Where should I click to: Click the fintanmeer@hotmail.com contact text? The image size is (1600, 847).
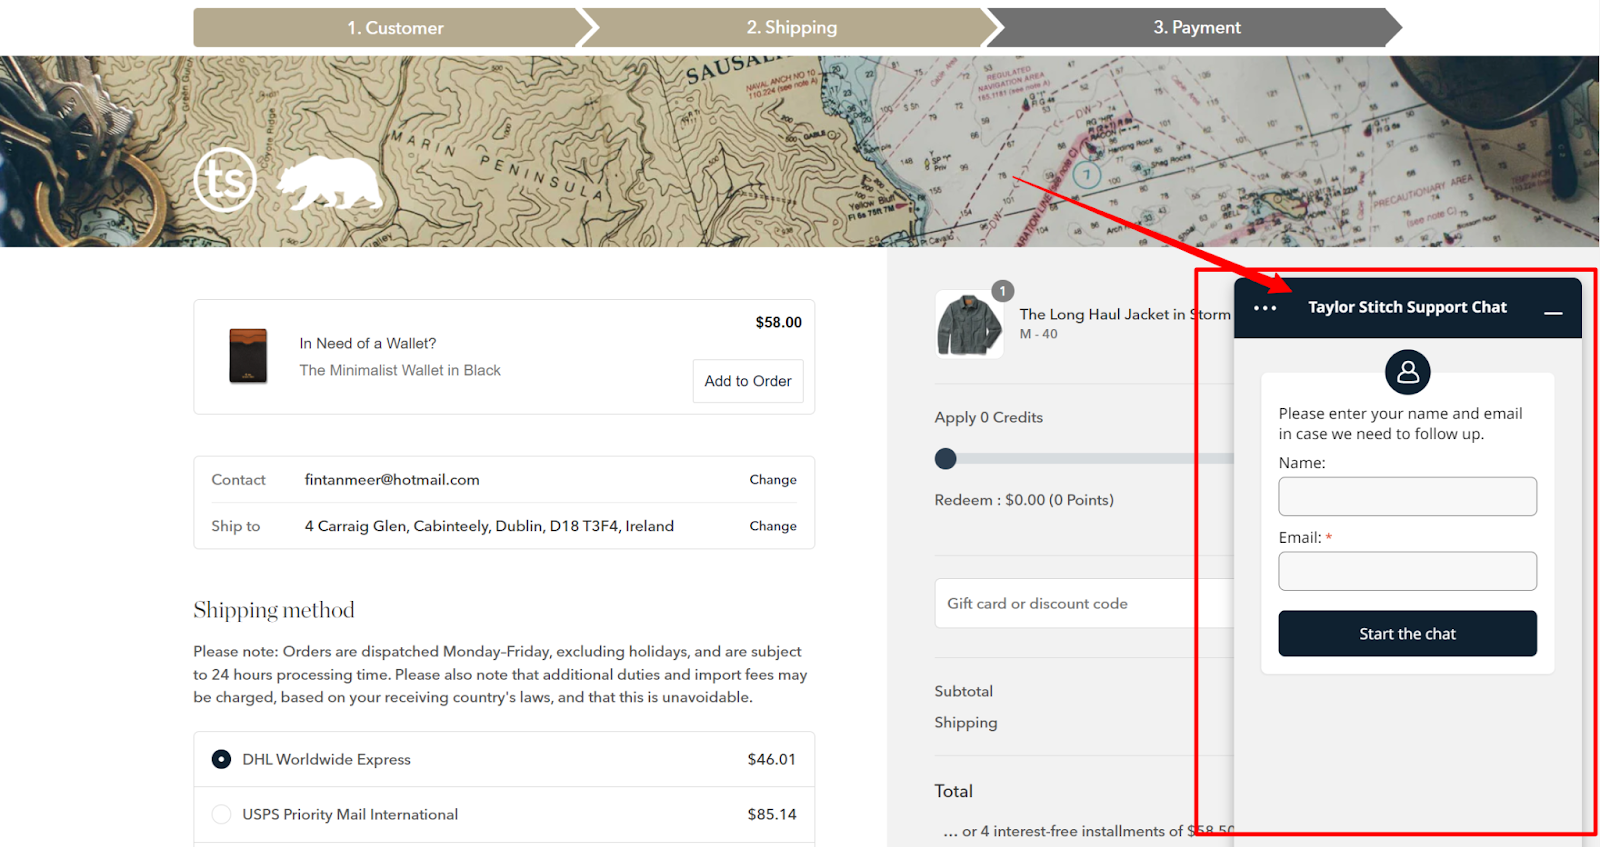tap(392, 480)
